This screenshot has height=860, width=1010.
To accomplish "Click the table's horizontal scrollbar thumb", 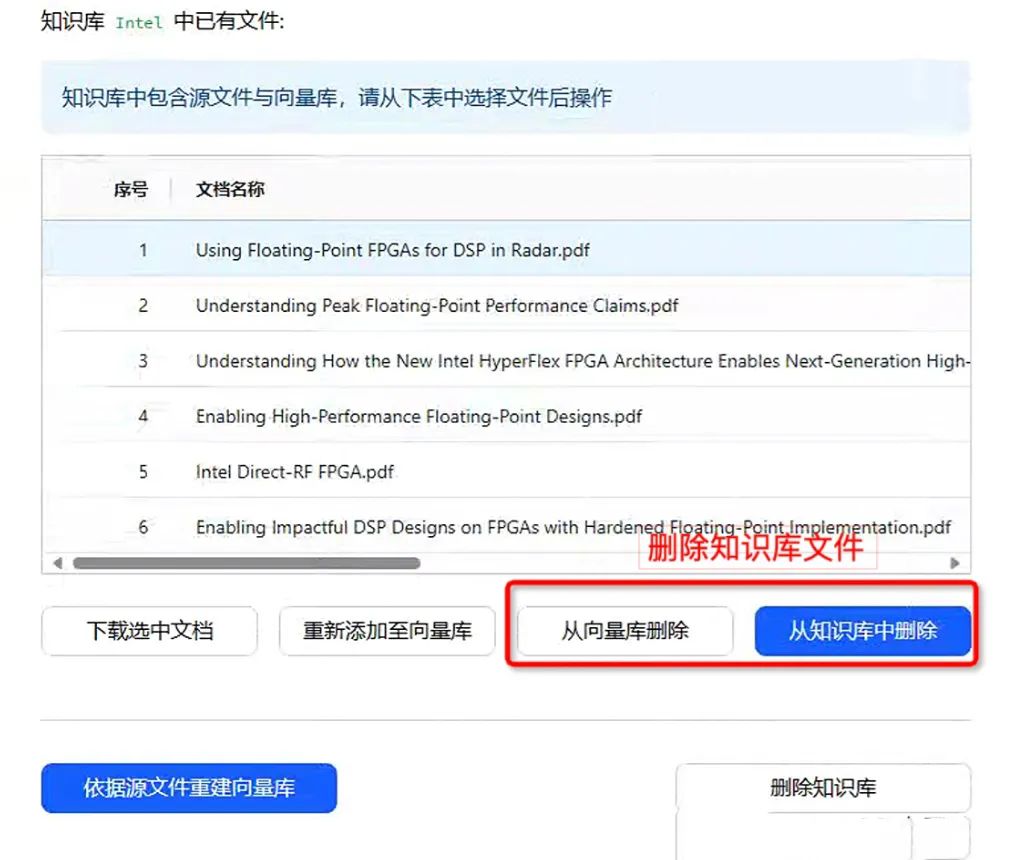I will tap(247, 563).
